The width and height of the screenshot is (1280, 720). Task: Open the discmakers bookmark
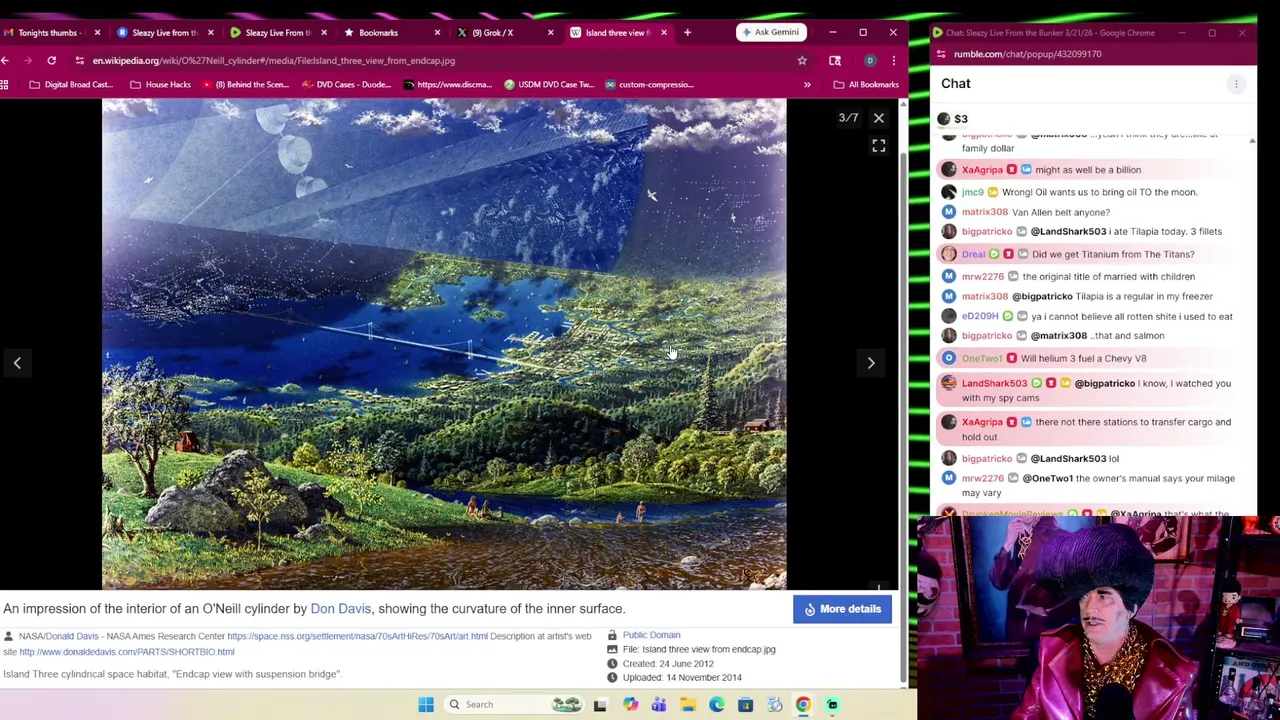(447, 85)
